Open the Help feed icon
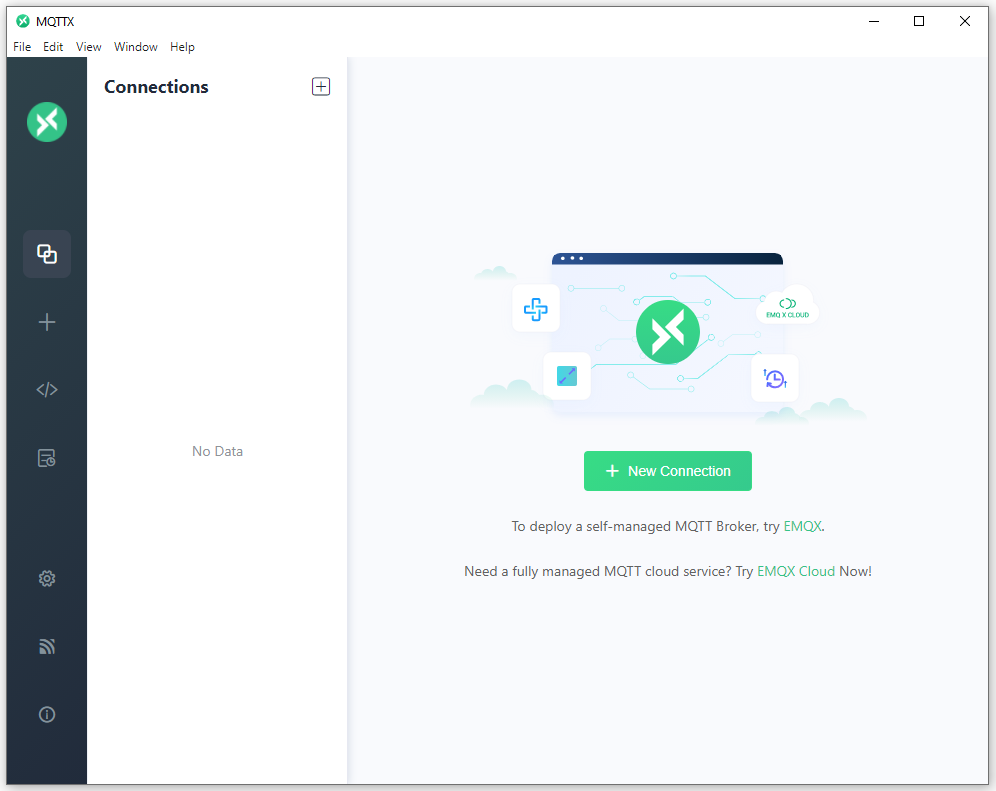 (46, 646)
